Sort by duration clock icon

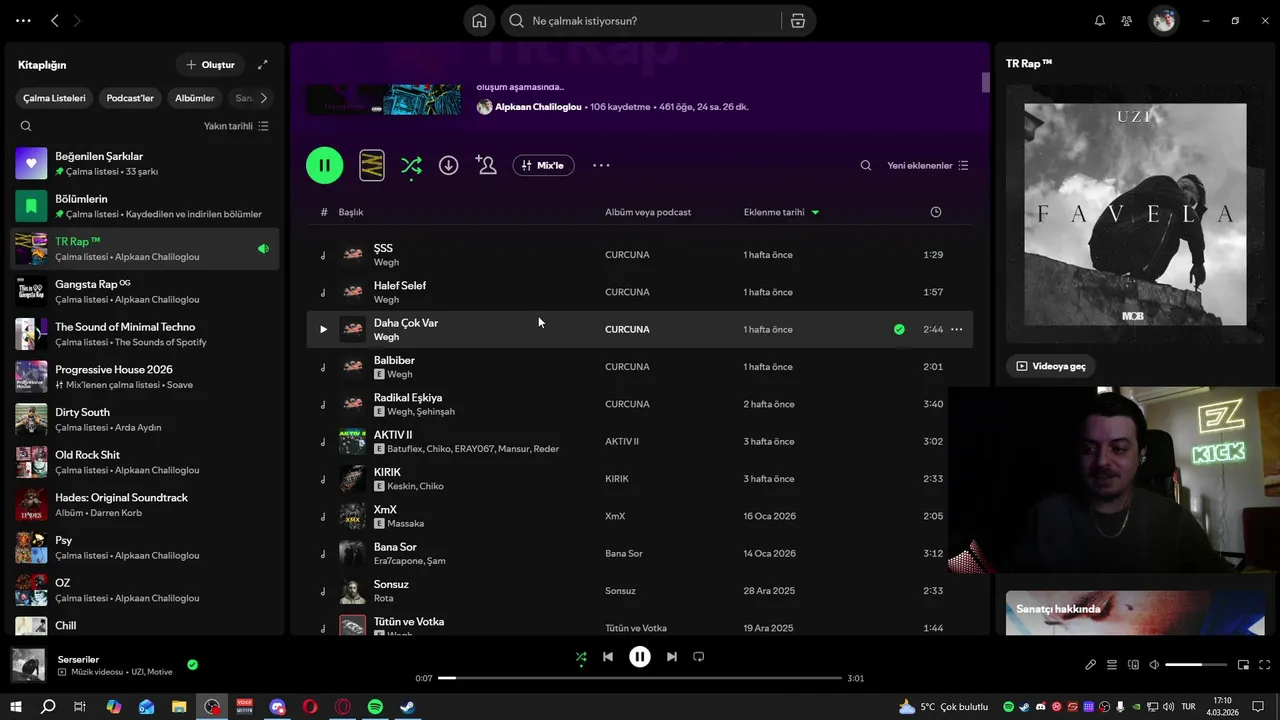click(x=936, y=212)
